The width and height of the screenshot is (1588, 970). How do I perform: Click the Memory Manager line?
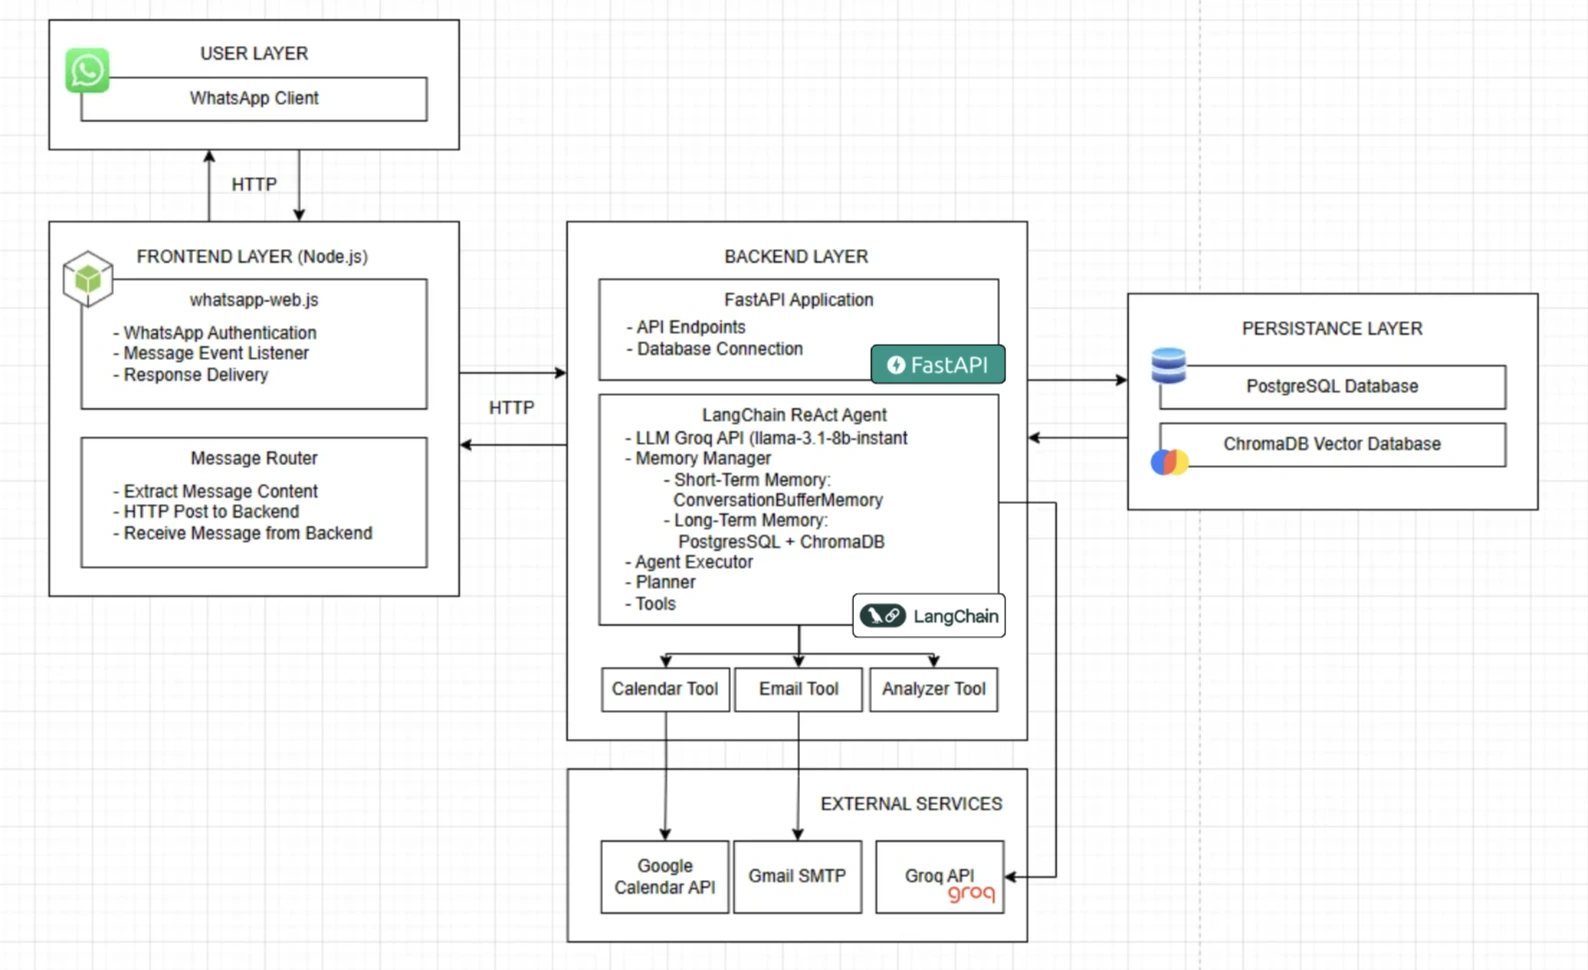[x=697, y=458]
